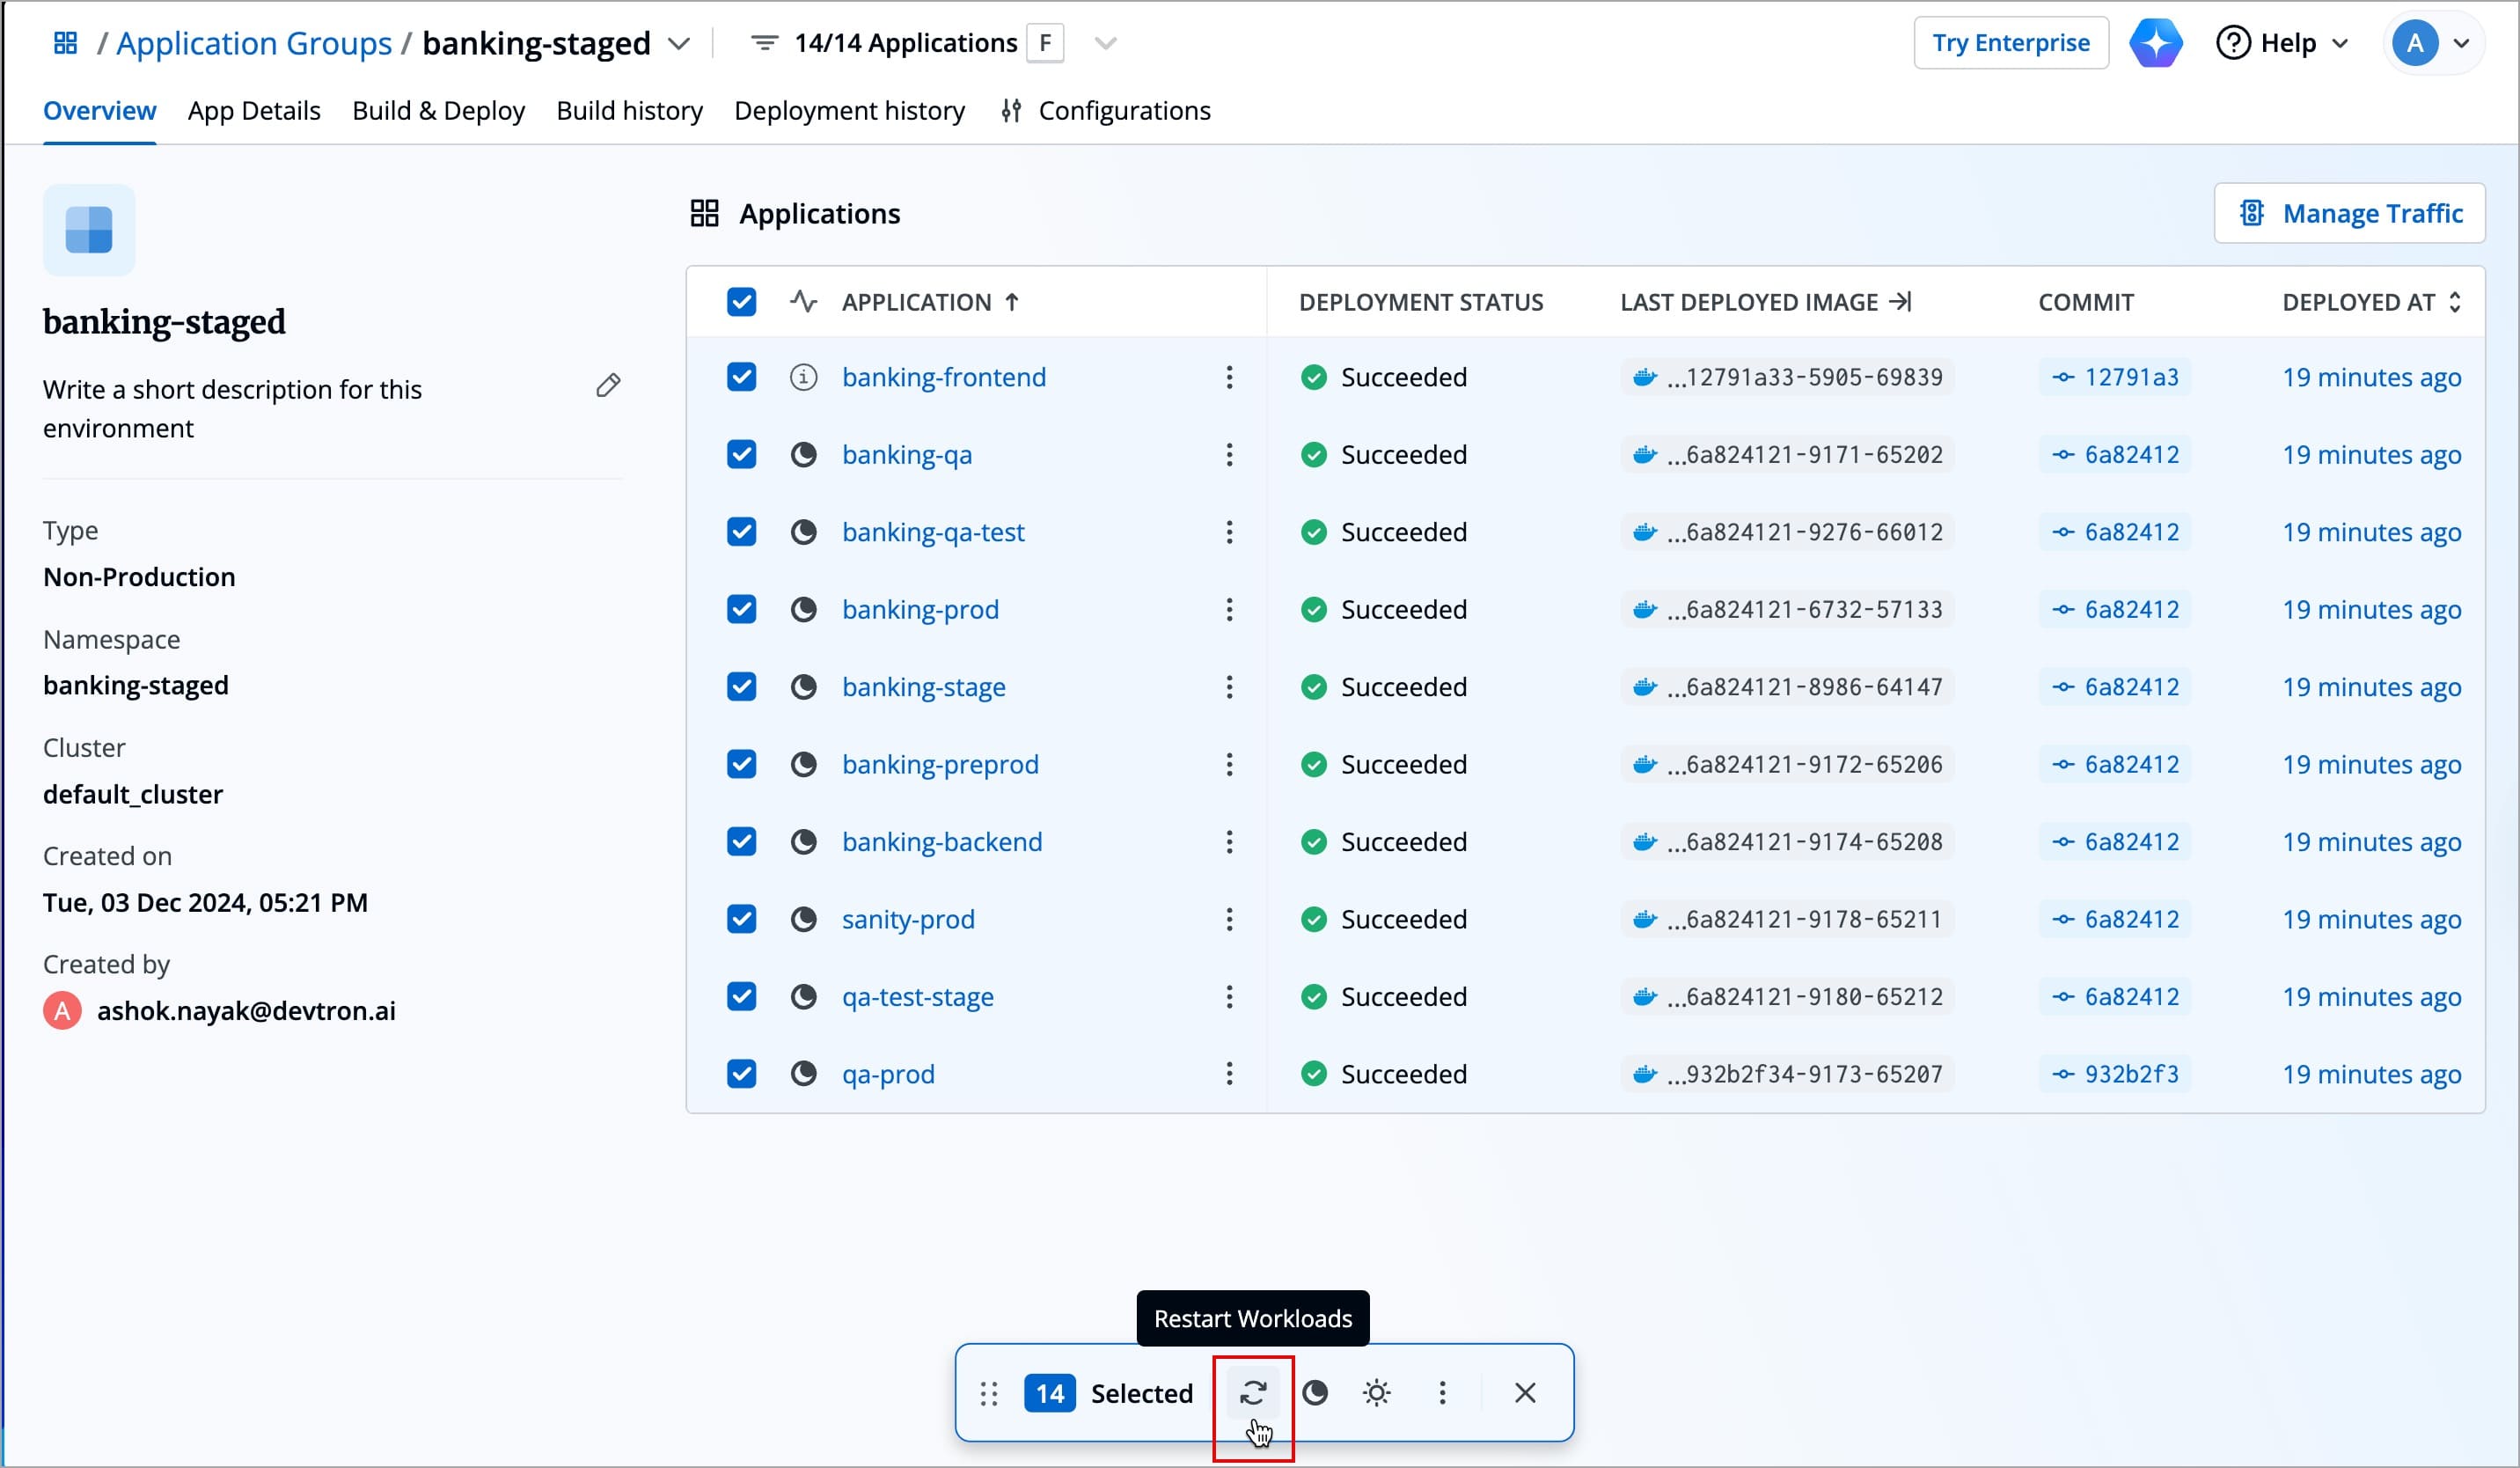Click the info icon next to banking-frontend
Image resolution: width=2520 pixels, height=1468 pixels.
[803, 377]
